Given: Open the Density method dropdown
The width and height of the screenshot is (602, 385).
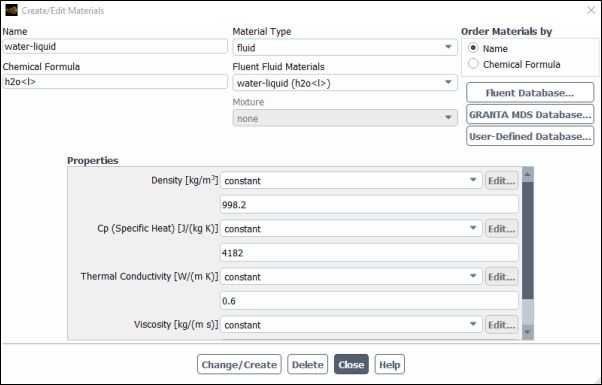Looking at the screenshot, I should pyautogui.click(x=351, y=180).
